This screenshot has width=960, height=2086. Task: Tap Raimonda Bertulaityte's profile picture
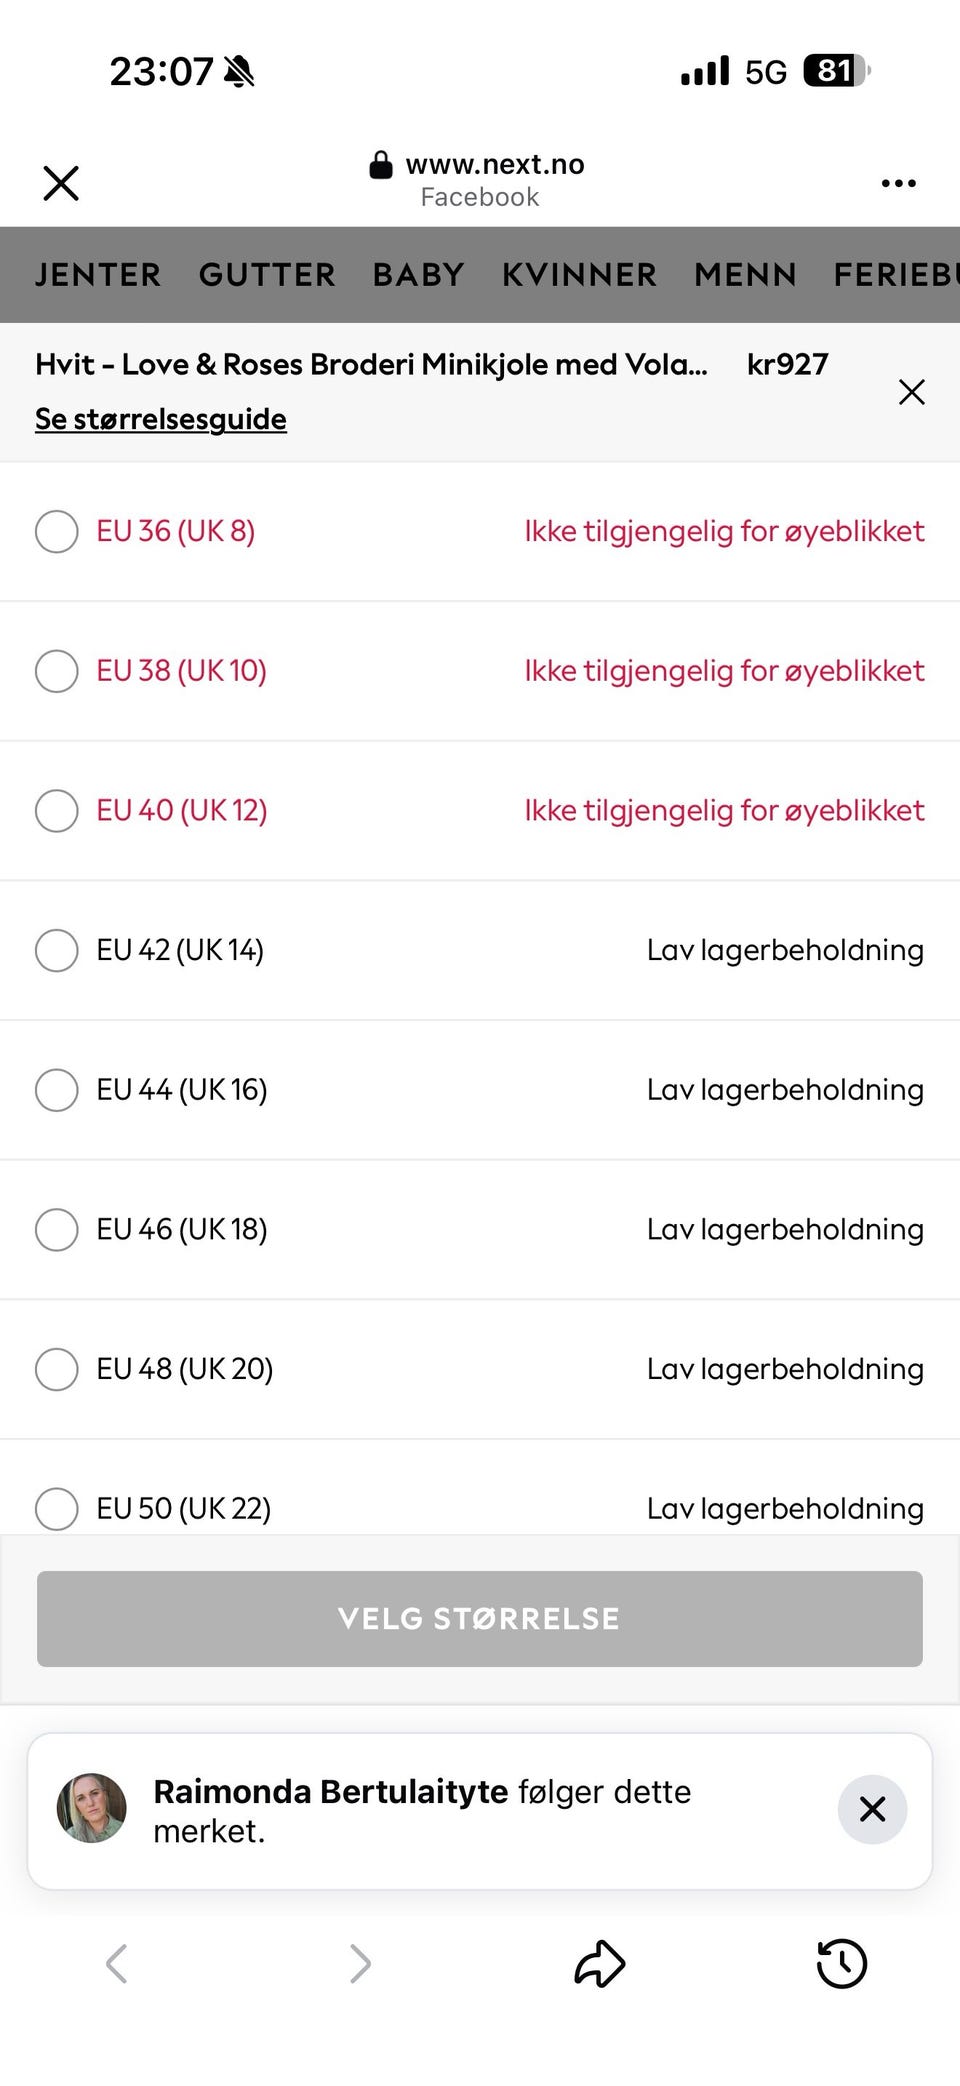click(92, 1808)
